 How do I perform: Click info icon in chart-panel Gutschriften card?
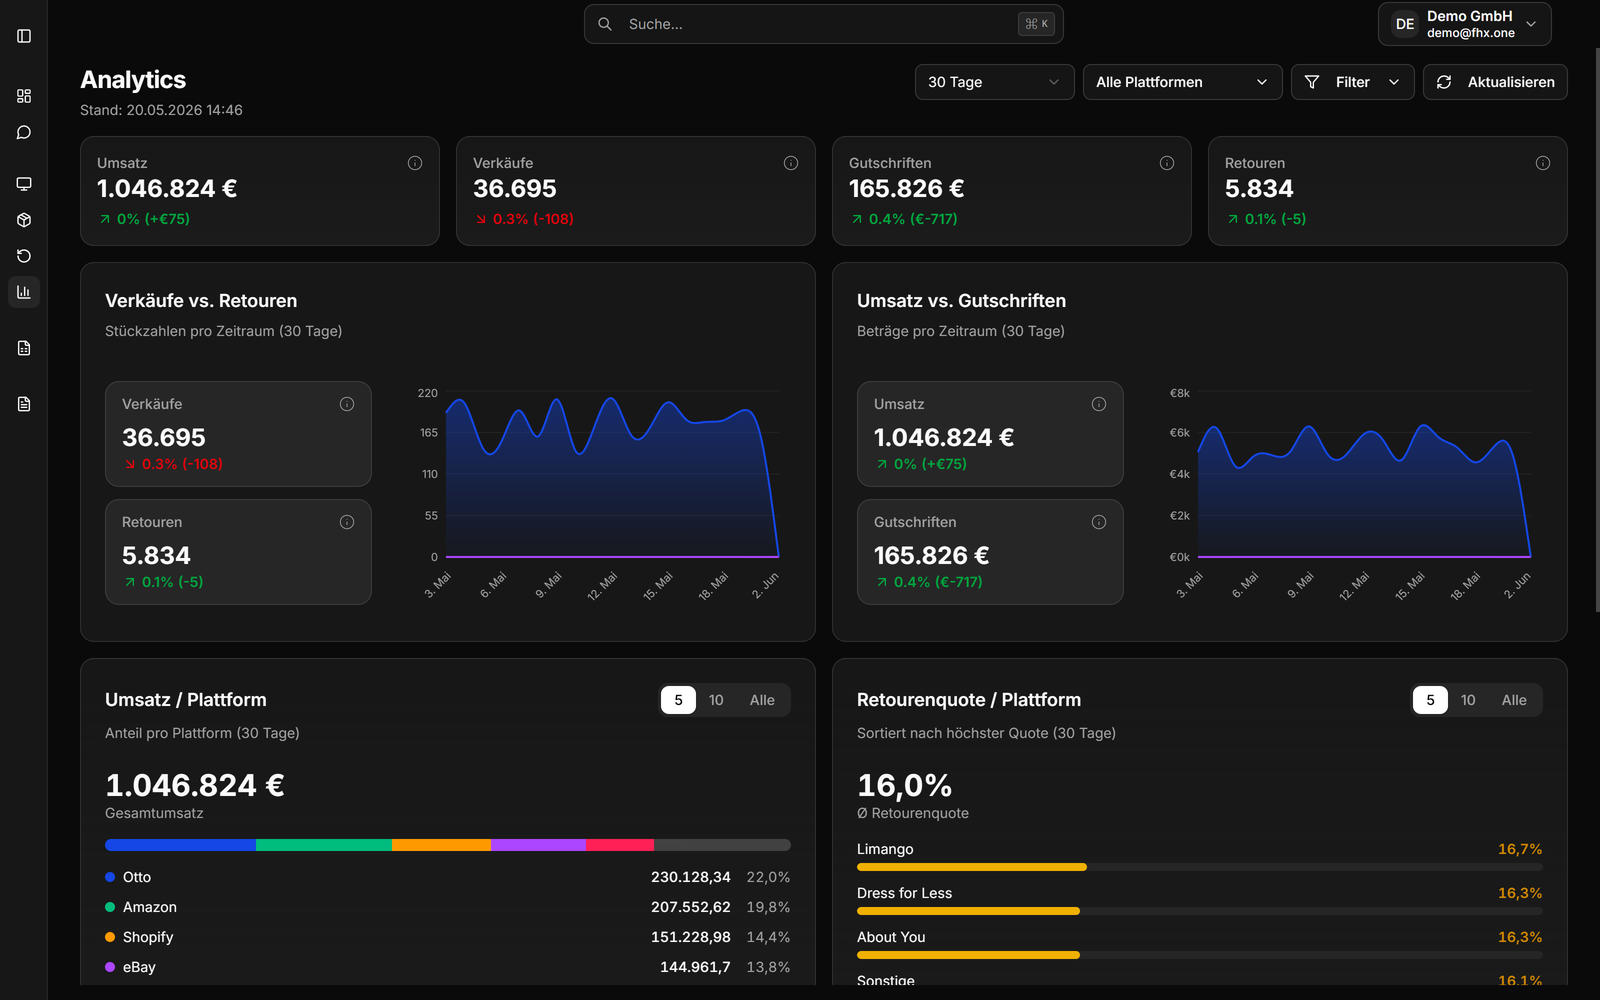click(1099, 522)
